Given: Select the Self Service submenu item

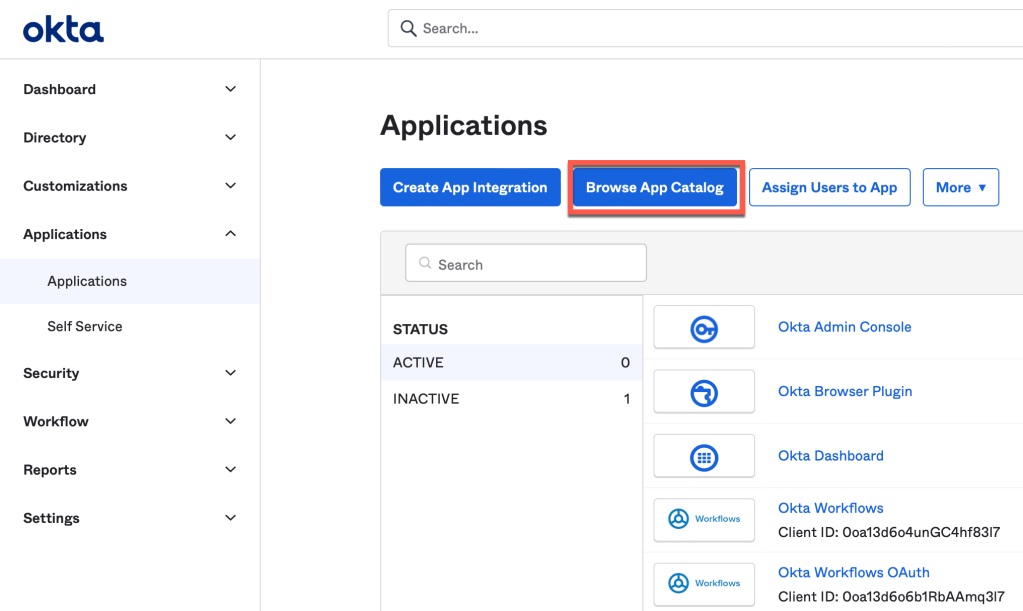Looking at the screenshot, I should pos(85,326).
